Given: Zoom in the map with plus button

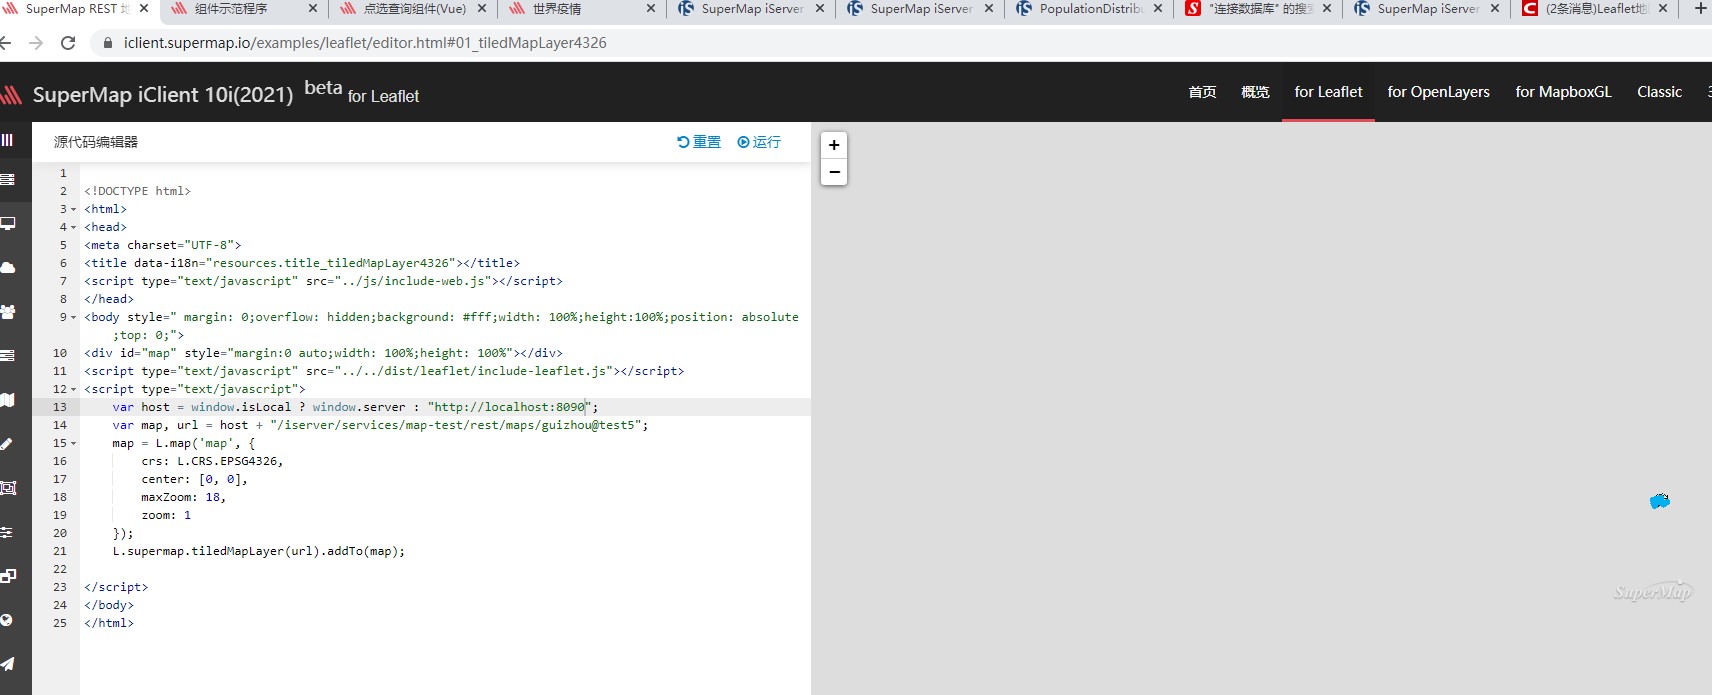Looking at the screenshot, I should click(x=834, y=145).
